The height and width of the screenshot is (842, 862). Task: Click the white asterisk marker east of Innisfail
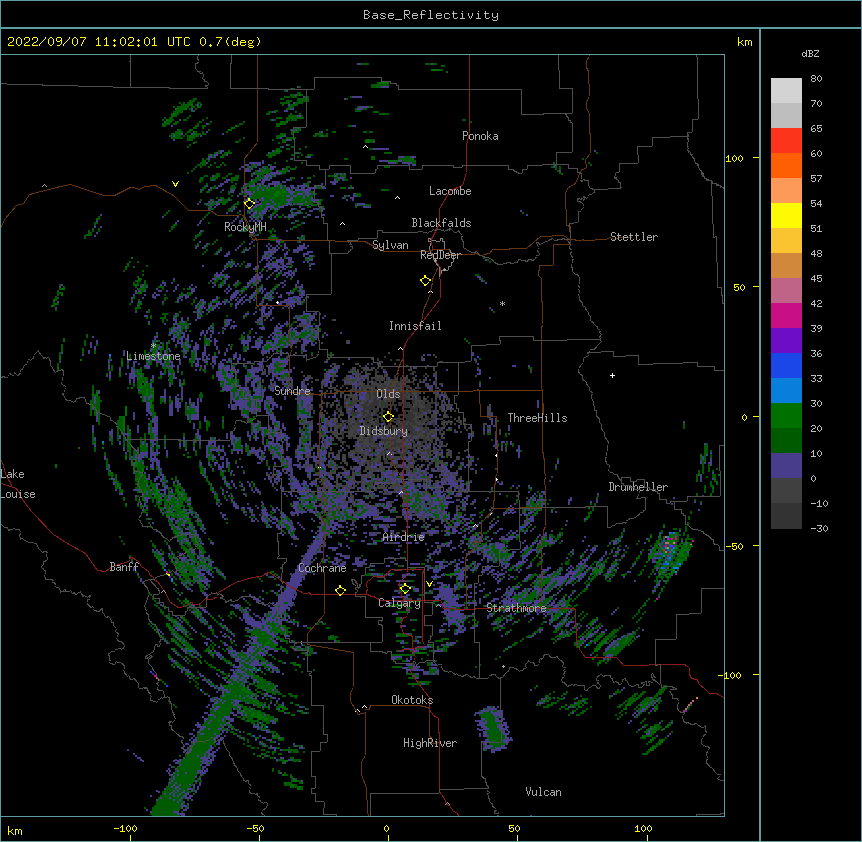(x=502, y=304)
